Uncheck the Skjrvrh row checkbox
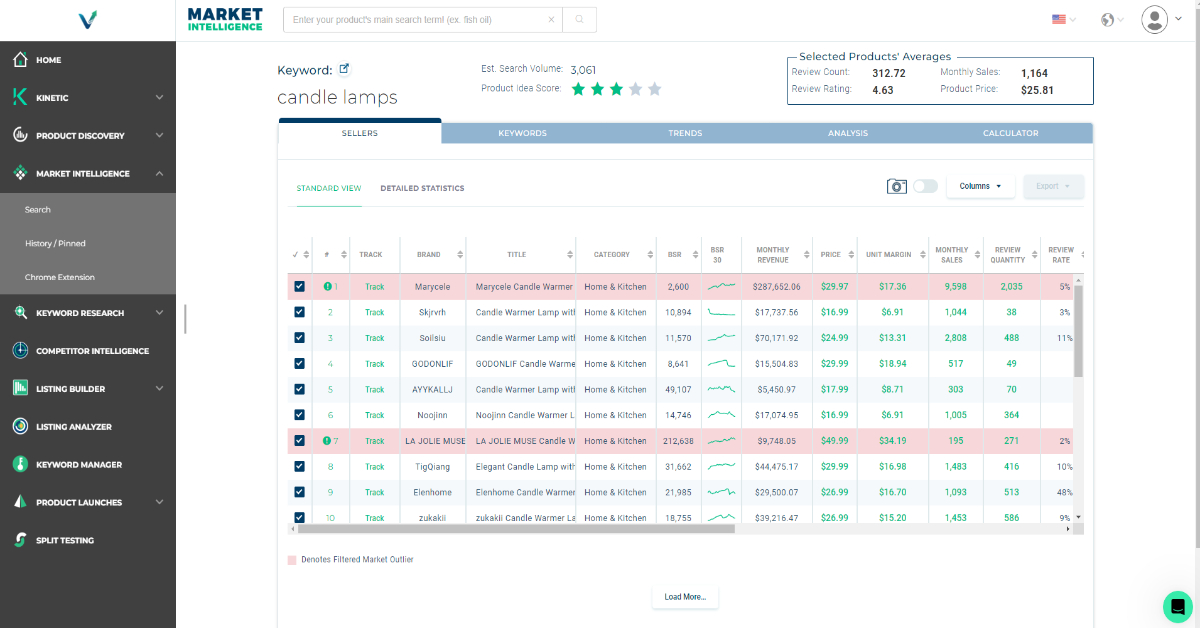 (299, 312)
